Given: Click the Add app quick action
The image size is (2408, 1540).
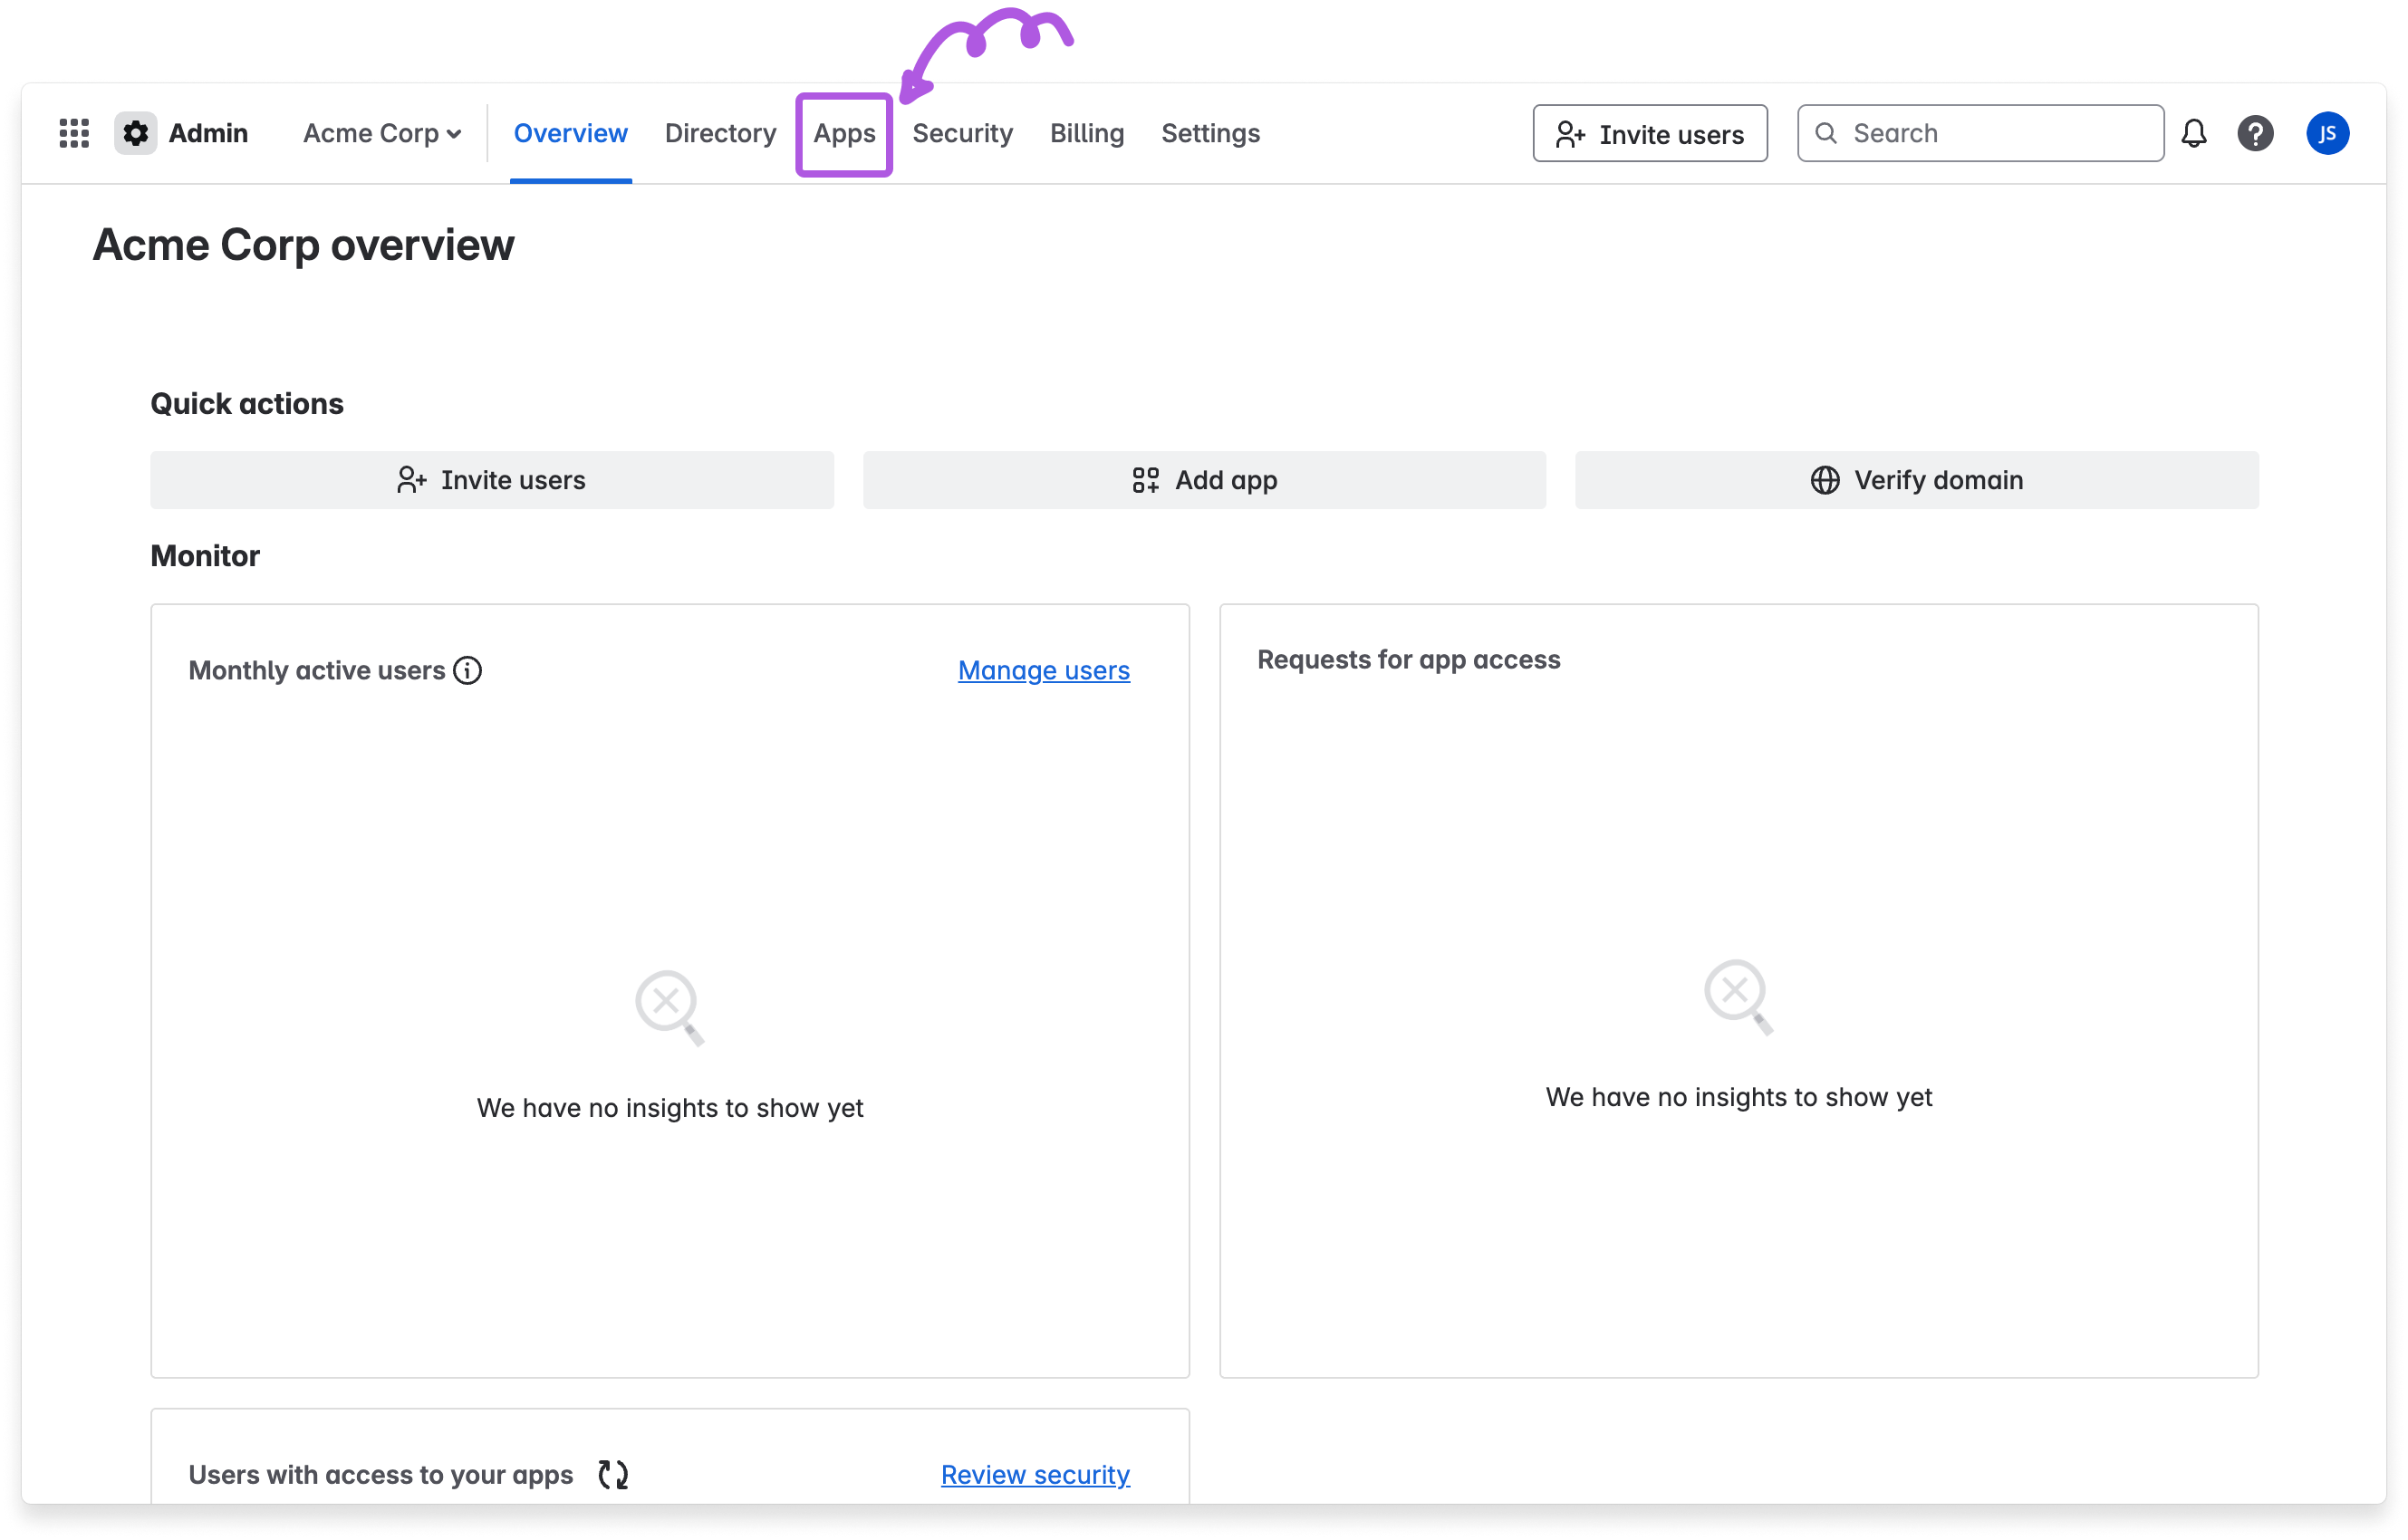Looking at the screenshot, I should pos(1204,480).
